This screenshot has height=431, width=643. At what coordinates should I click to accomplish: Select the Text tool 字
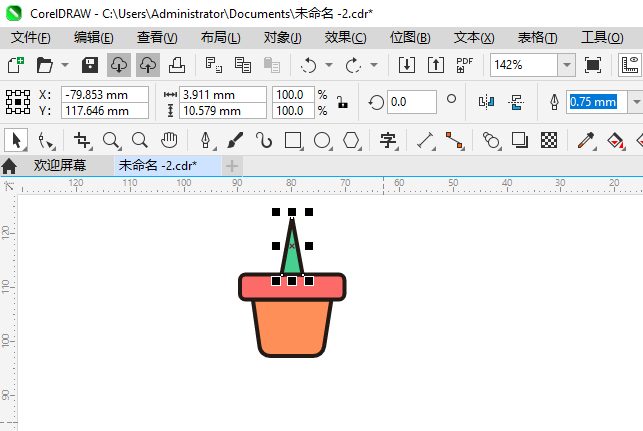coord(388,141)
